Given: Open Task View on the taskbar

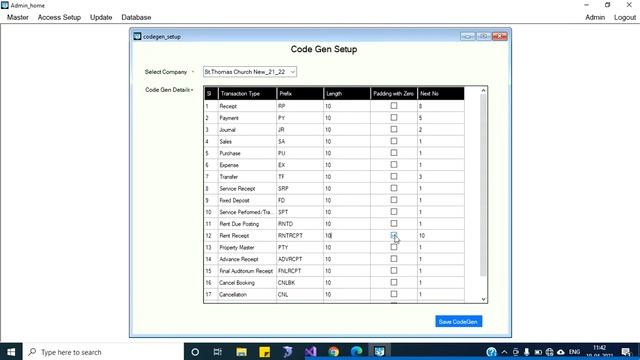Looking at the screenshot, I should 218,352.
